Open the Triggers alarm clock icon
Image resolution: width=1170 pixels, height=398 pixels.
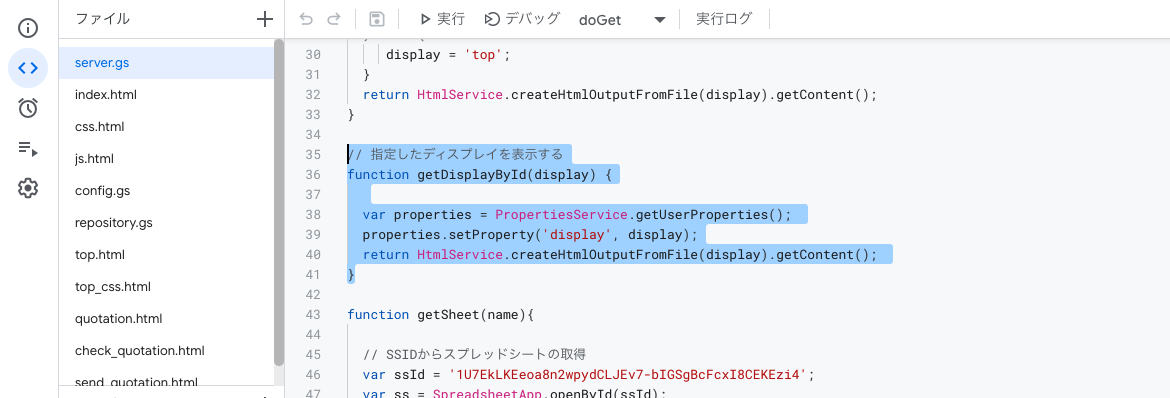(x=28, y=108)
